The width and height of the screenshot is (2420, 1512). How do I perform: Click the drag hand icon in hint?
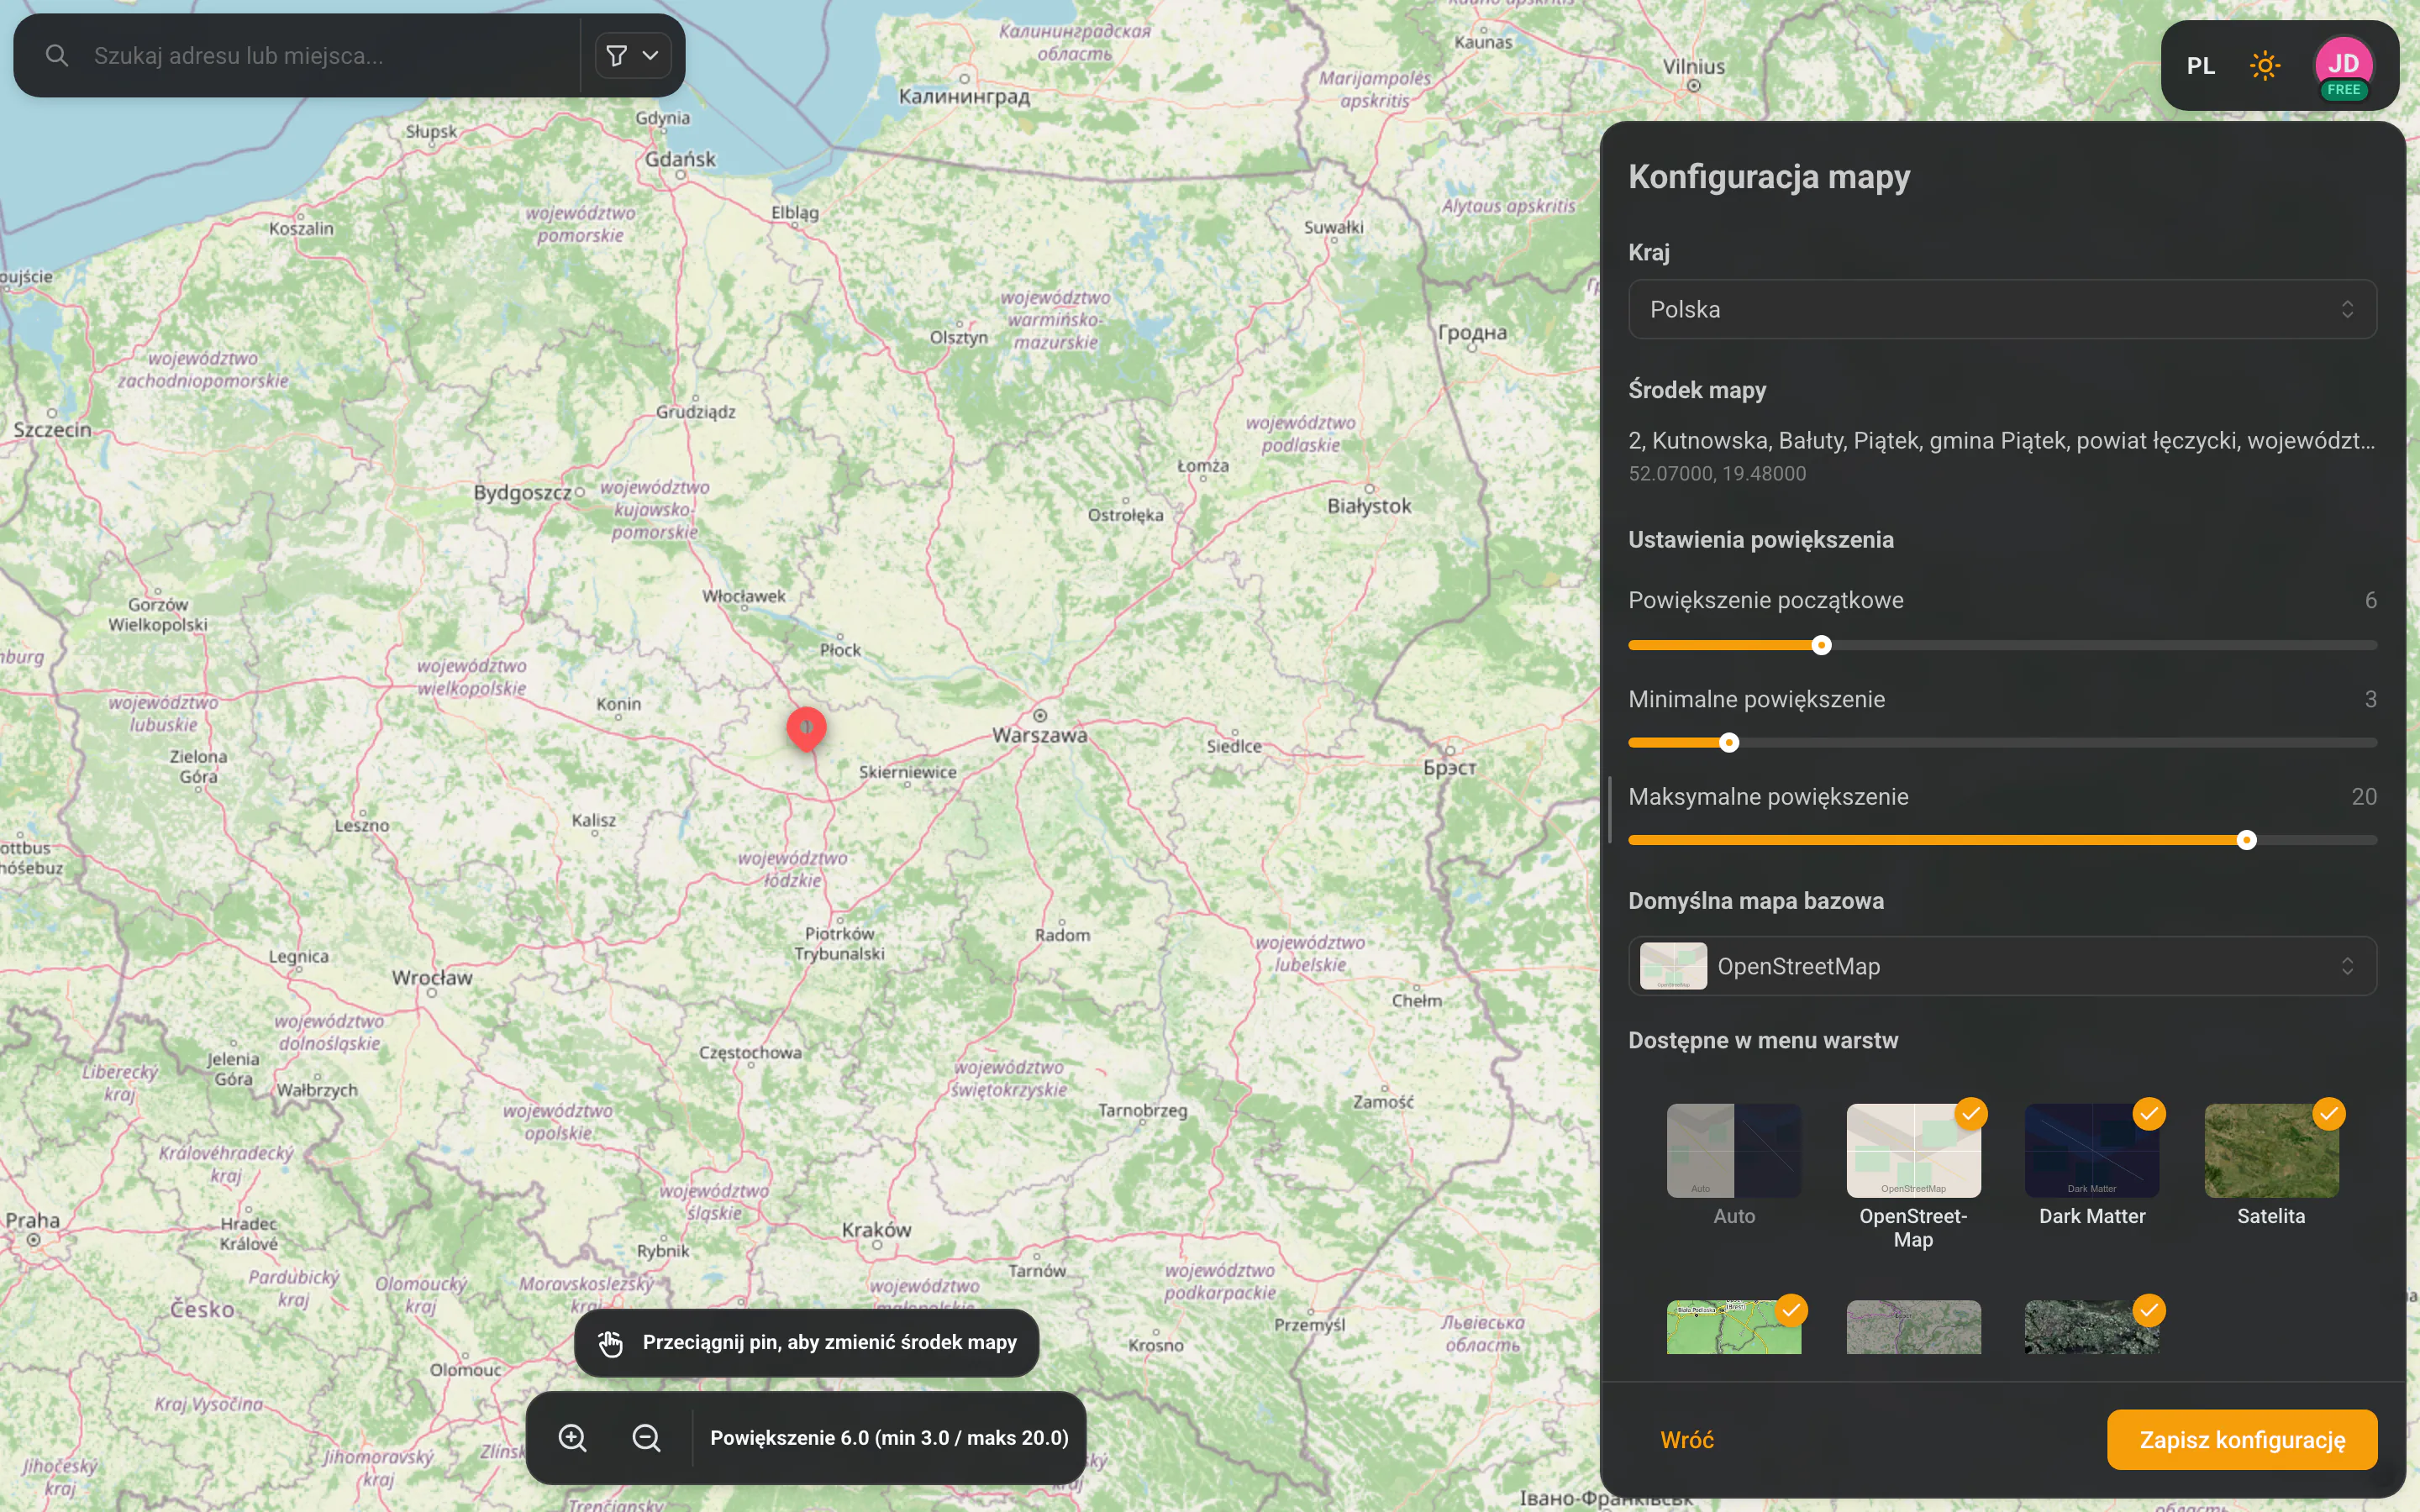610,1343
